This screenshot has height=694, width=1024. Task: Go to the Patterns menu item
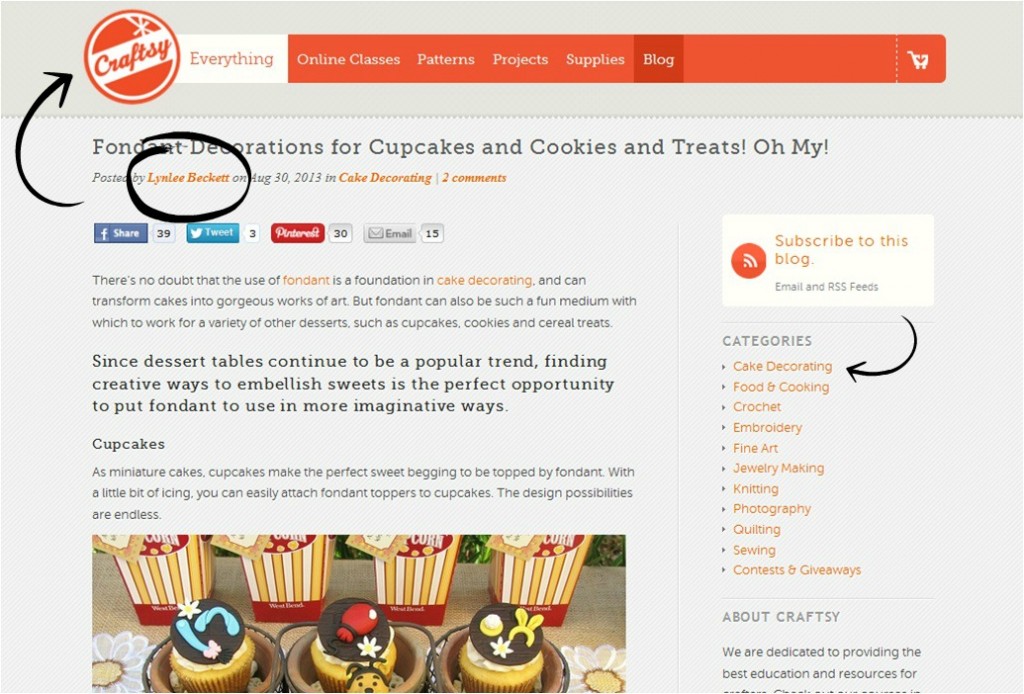[x=446, y=59]
